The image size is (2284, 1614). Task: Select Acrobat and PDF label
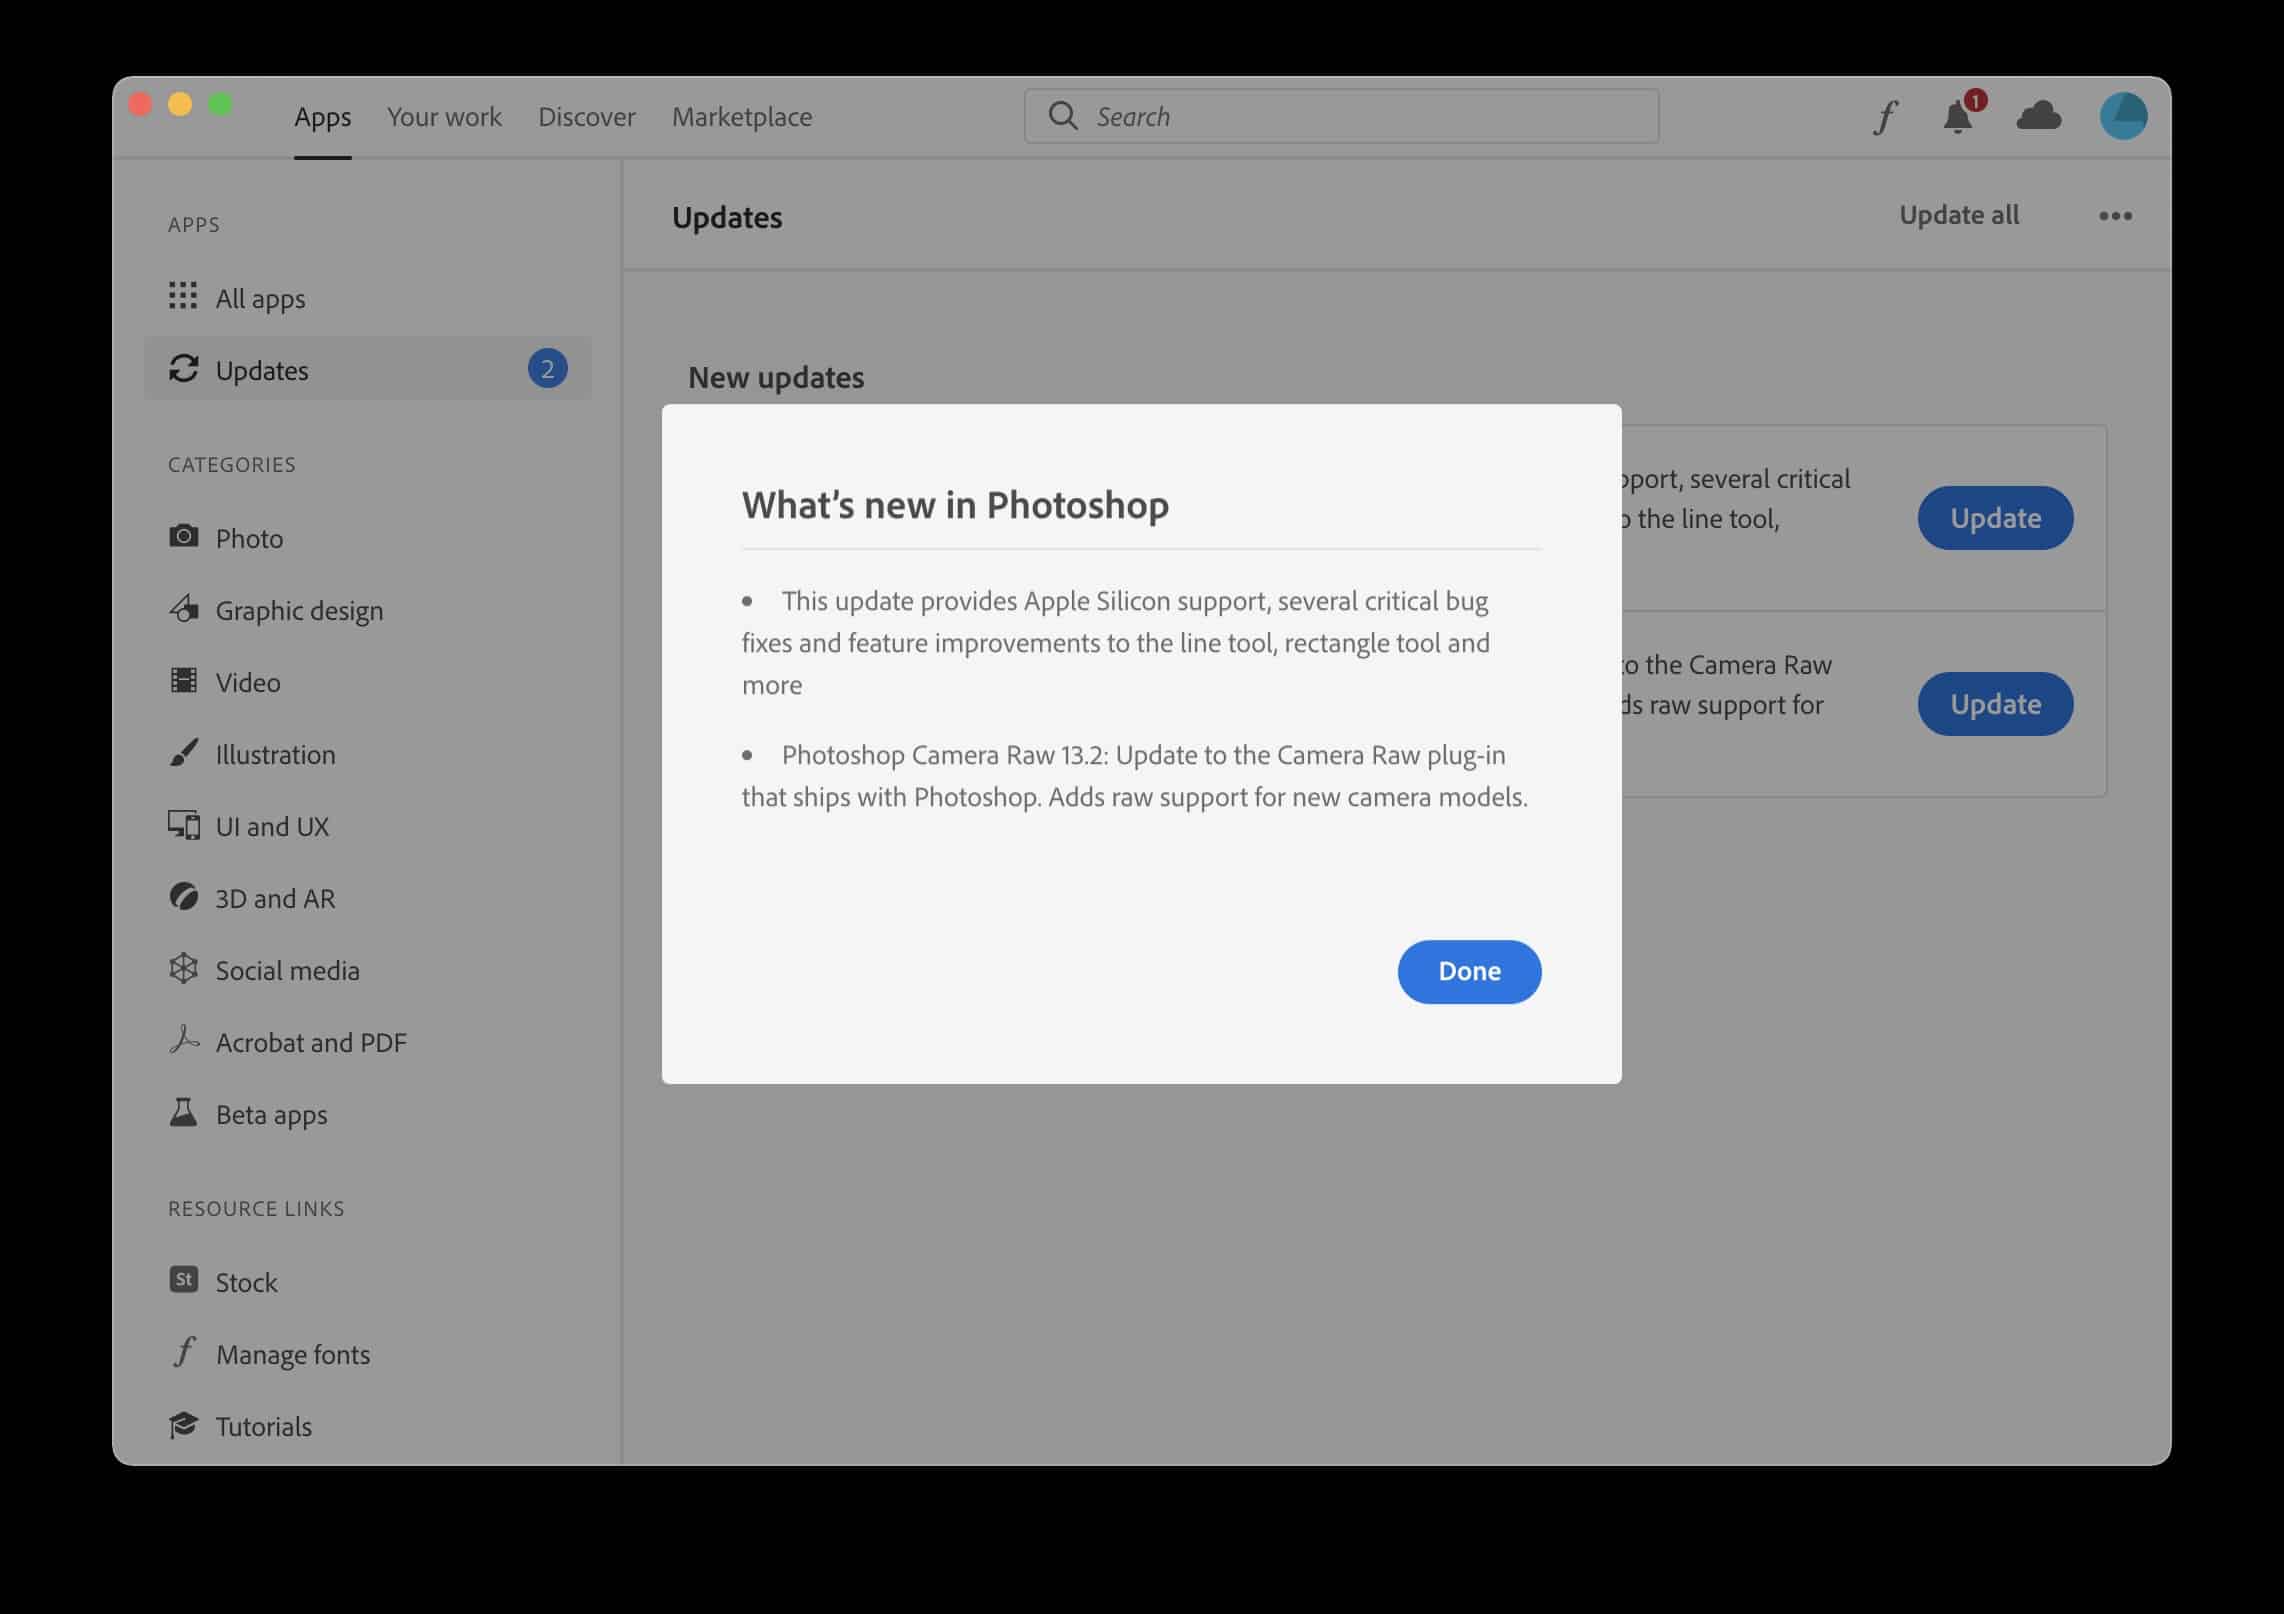pos(311,1042)
